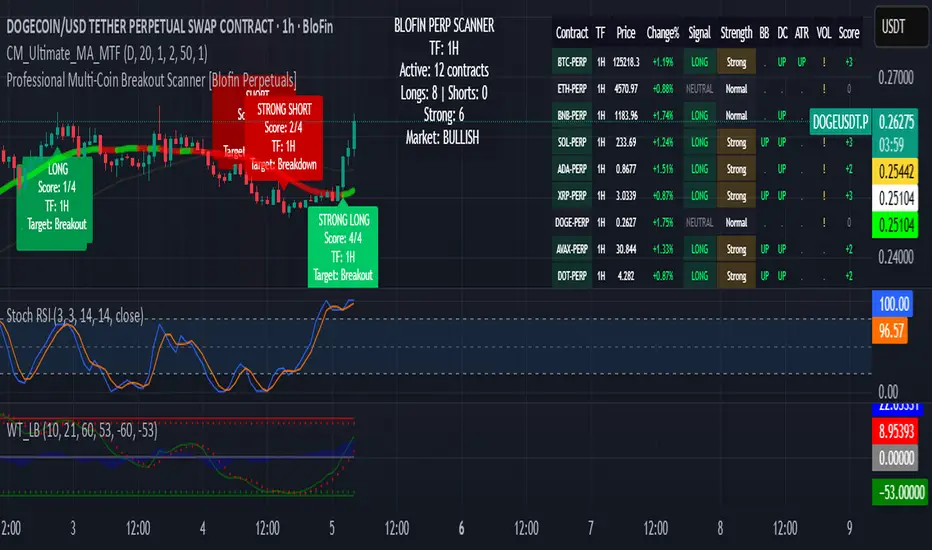Click the 125218.3 BTC price cell
This screenshot has height=550, width=932.
coord(626,62)
